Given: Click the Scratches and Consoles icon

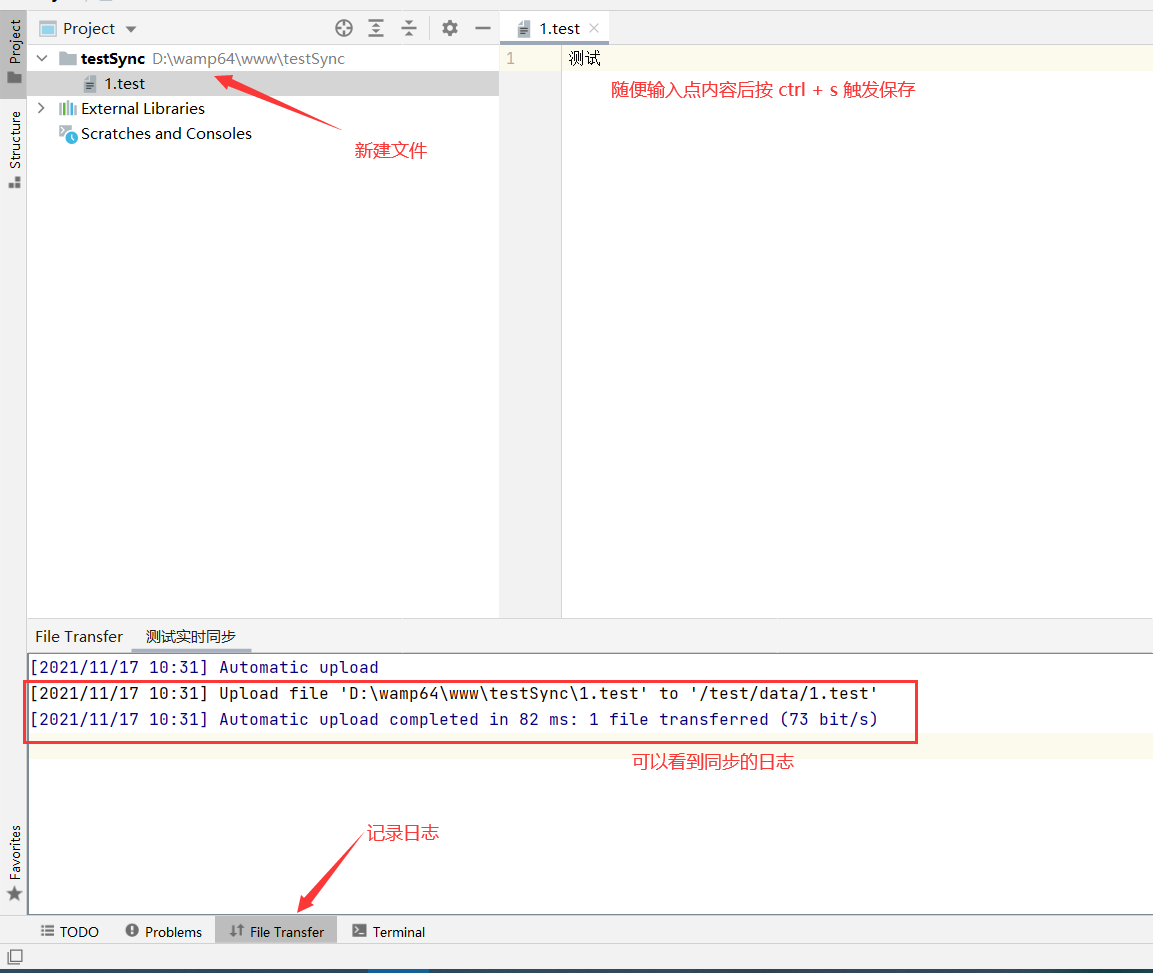Looking at the screenshot, I should pyautogui.click(x=68, y=134).
